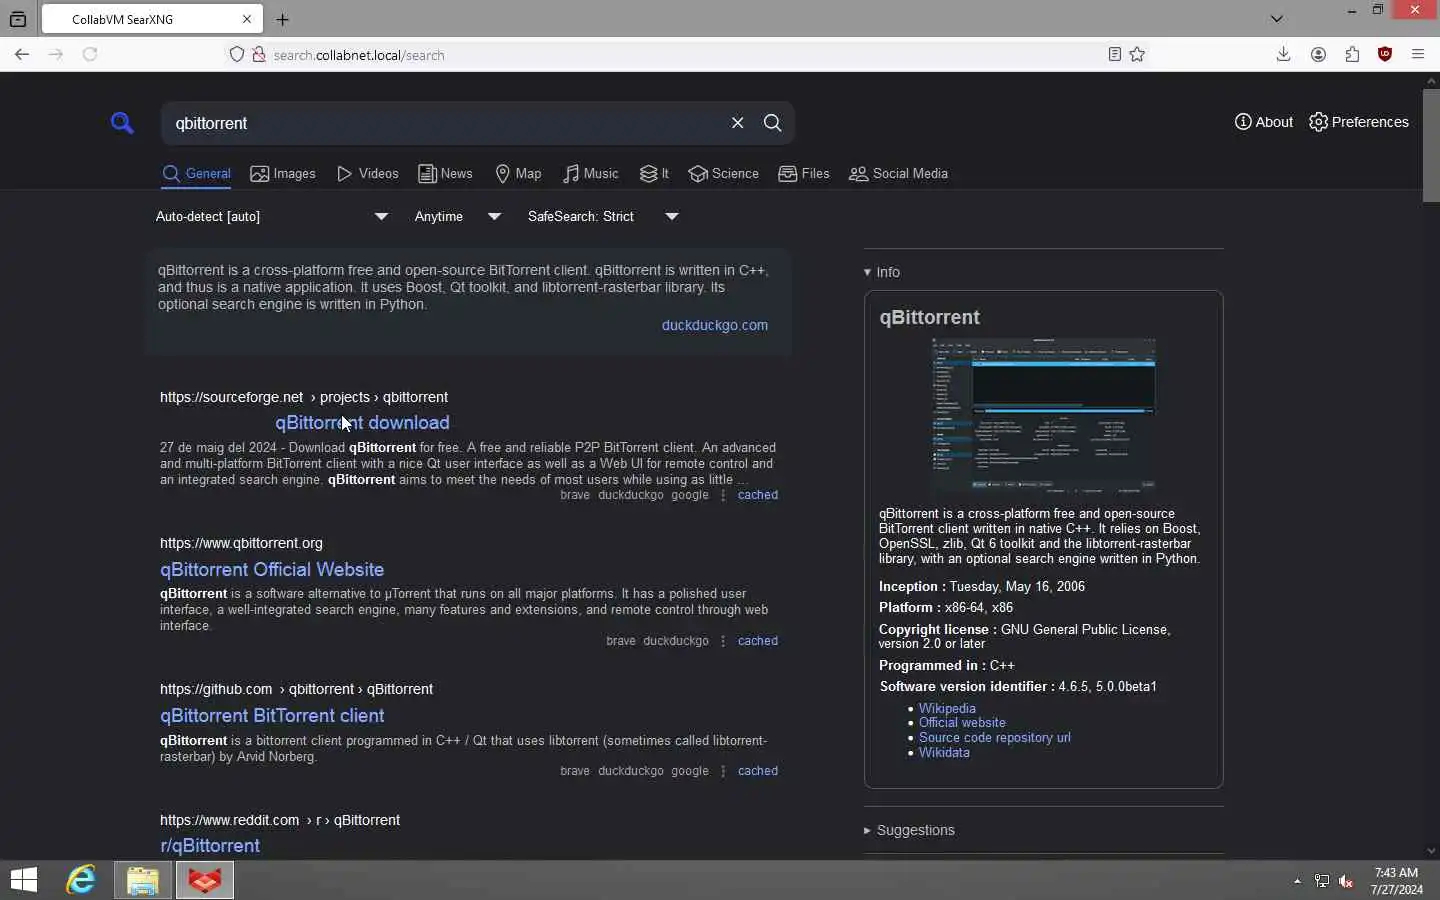This screenshot has height=900, width=1440.
Task: Click the site security padlock icon
Action: point(259,55)
